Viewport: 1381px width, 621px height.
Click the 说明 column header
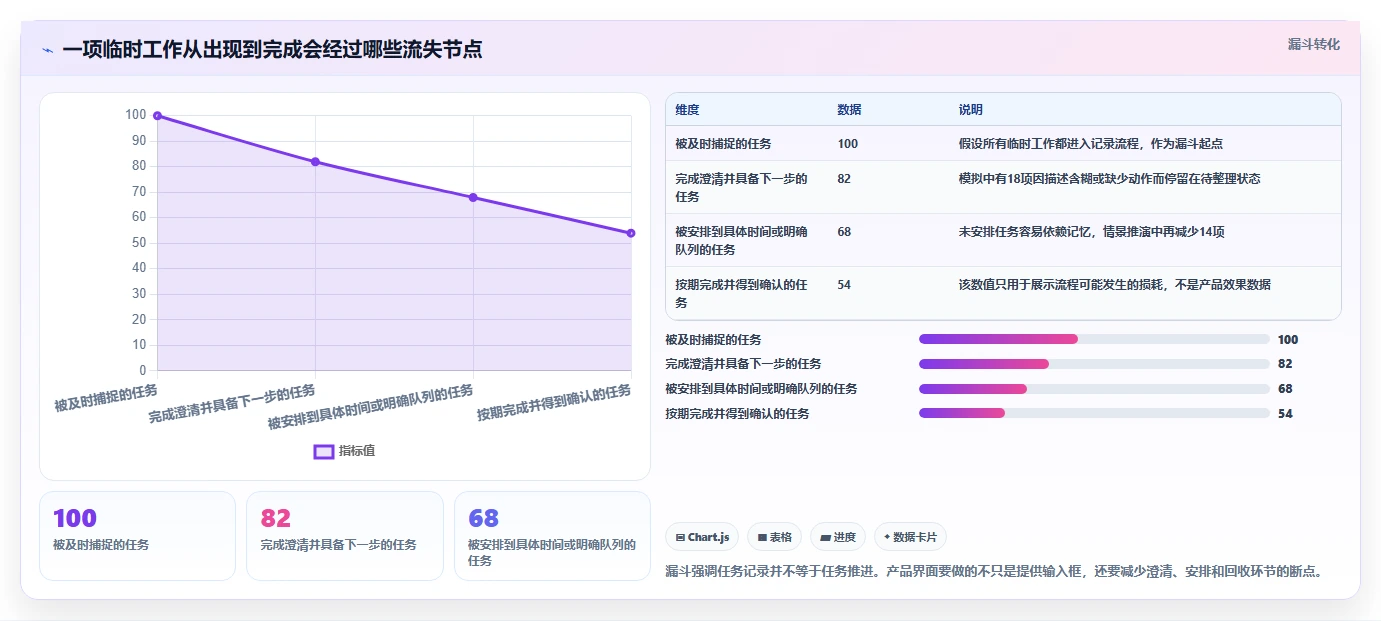[970, 110]
